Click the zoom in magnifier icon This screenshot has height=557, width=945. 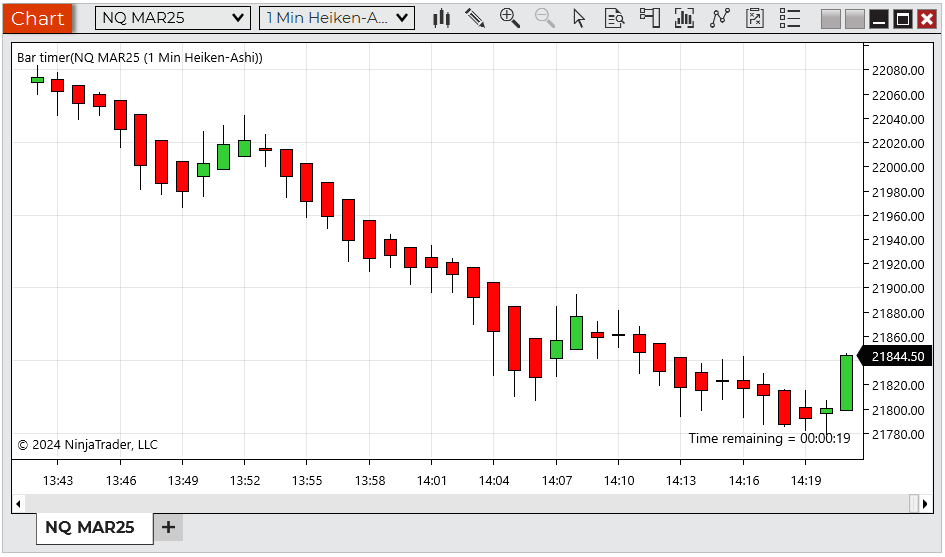[510, 18]
